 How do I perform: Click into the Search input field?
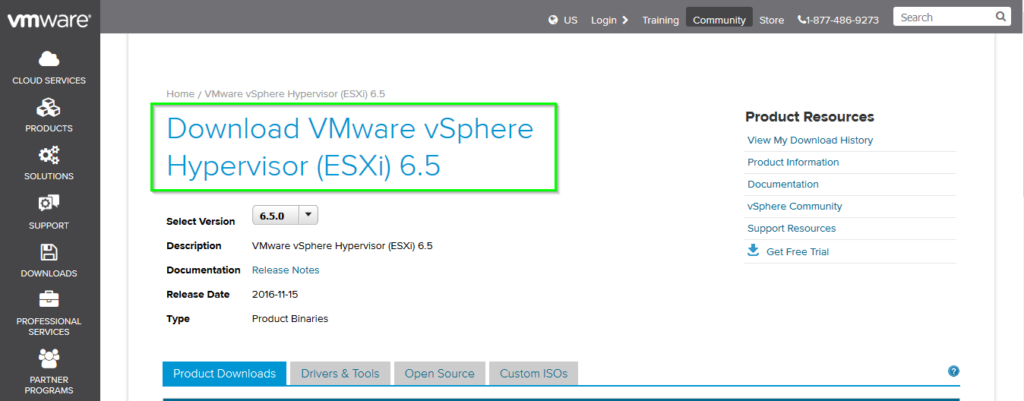coord(943,17)
